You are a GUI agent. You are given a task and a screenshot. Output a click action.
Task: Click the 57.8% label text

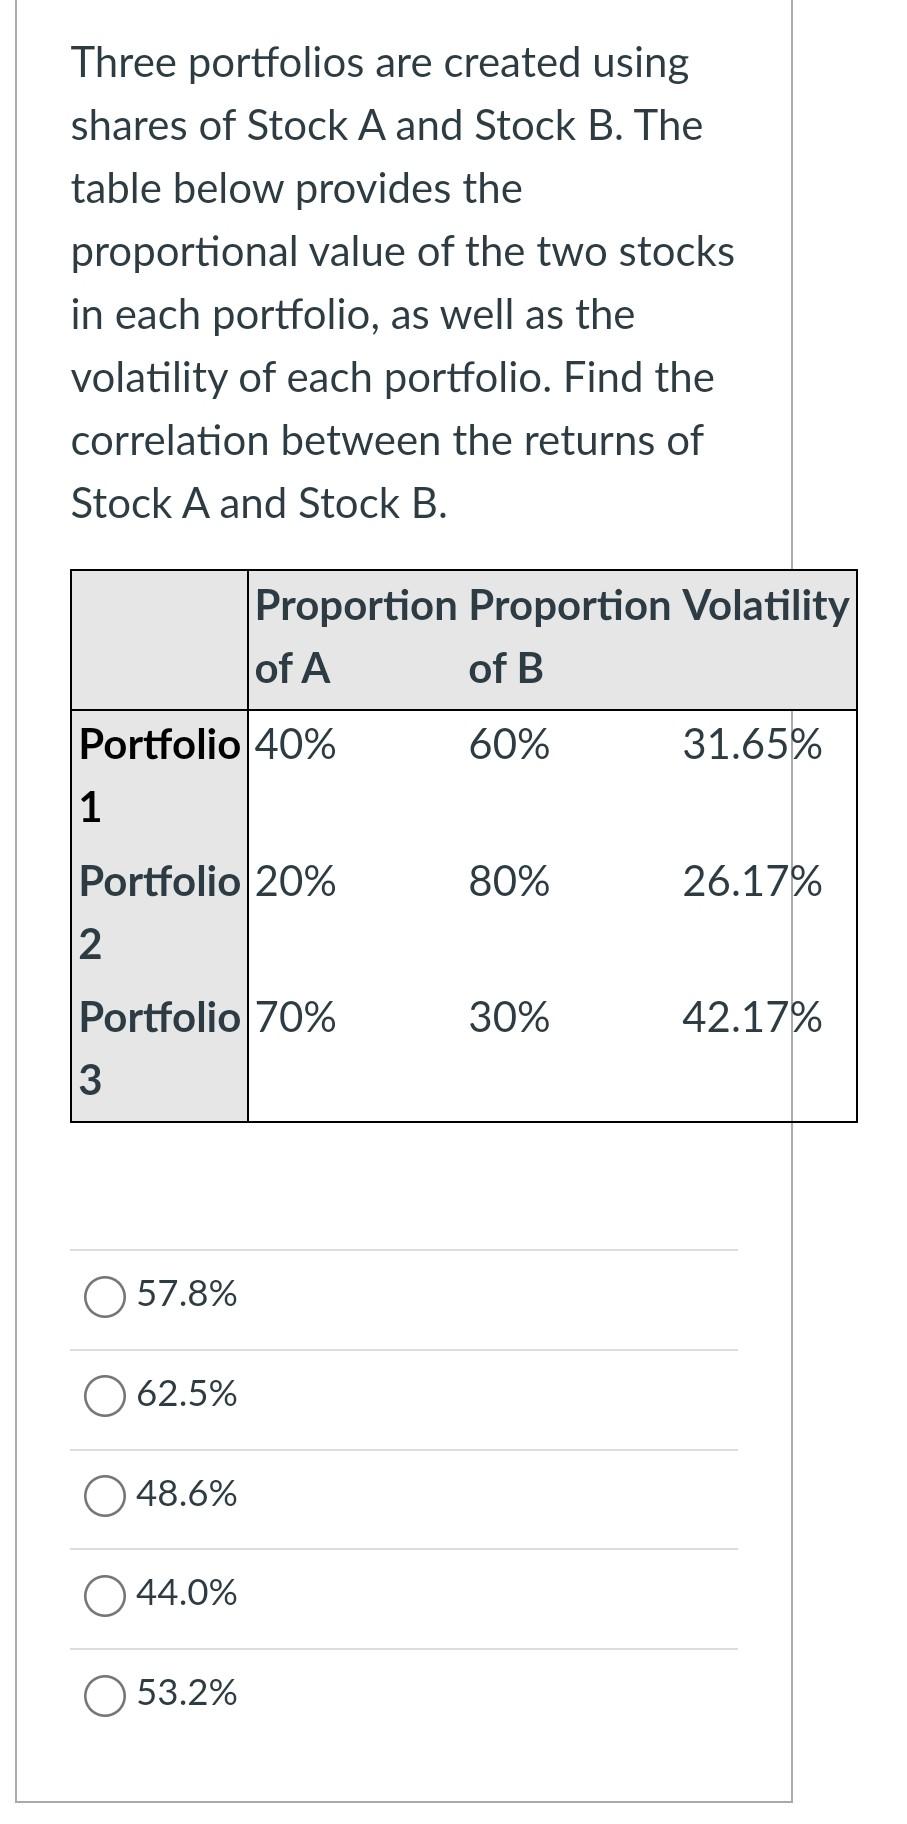point(186,1295)
